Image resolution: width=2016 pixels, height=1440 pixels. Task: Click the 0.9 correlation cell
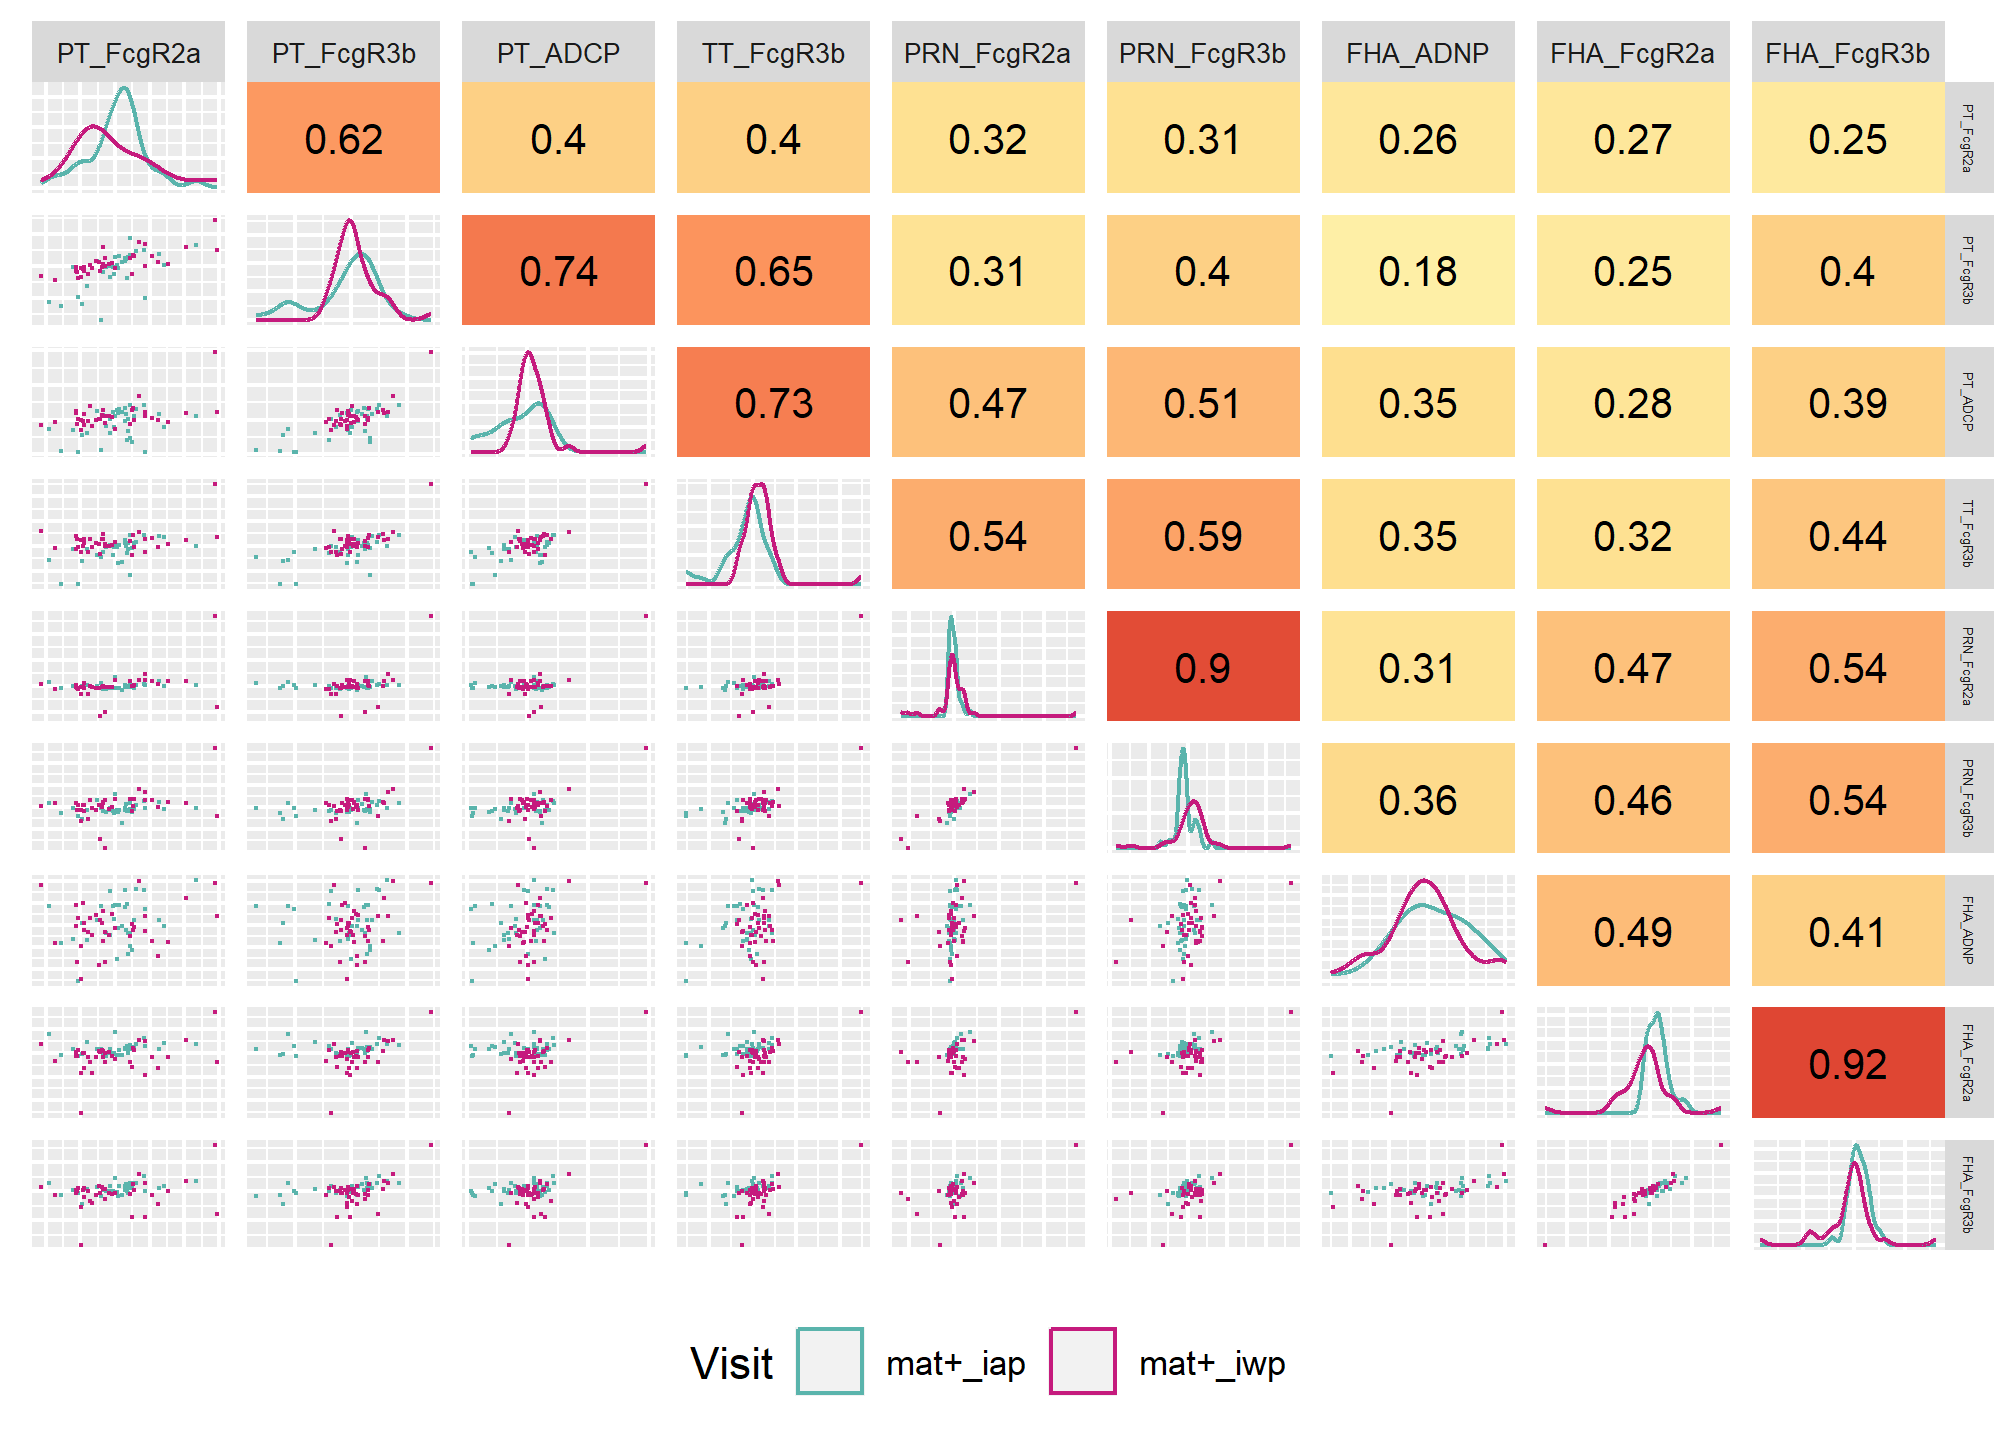pyautogui.click(x=1203, y=666)
